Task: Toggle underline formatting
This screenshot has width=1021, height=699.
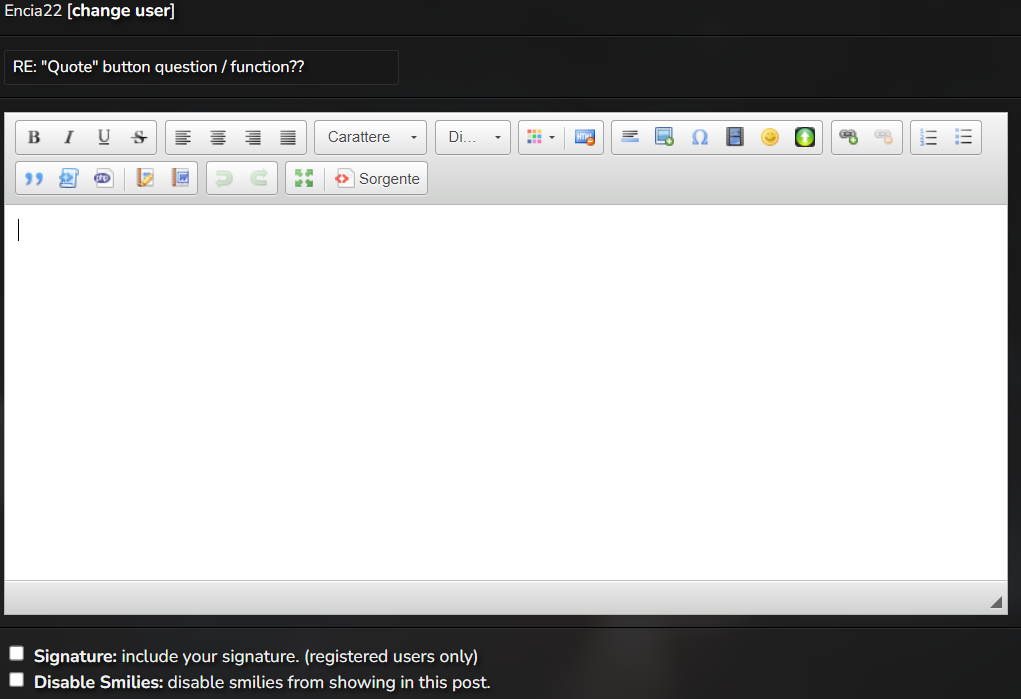Action: (104, 137)
